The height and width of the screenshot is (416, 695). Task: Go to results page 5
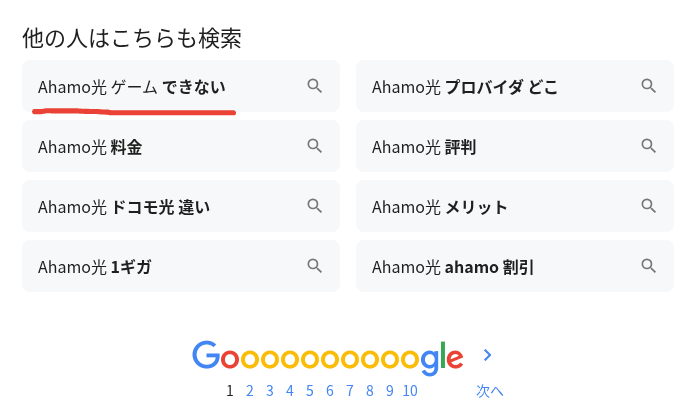click(x=310, y=391)
